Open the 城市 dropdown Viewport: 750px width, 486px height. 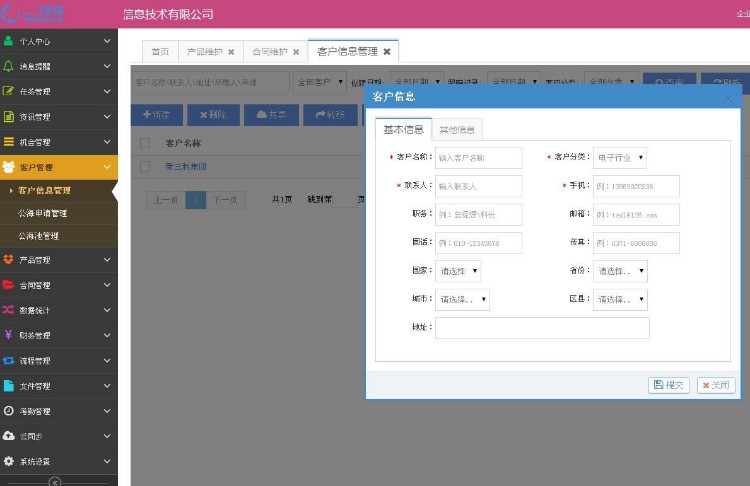pyautogui.click(x=463, y=299)
